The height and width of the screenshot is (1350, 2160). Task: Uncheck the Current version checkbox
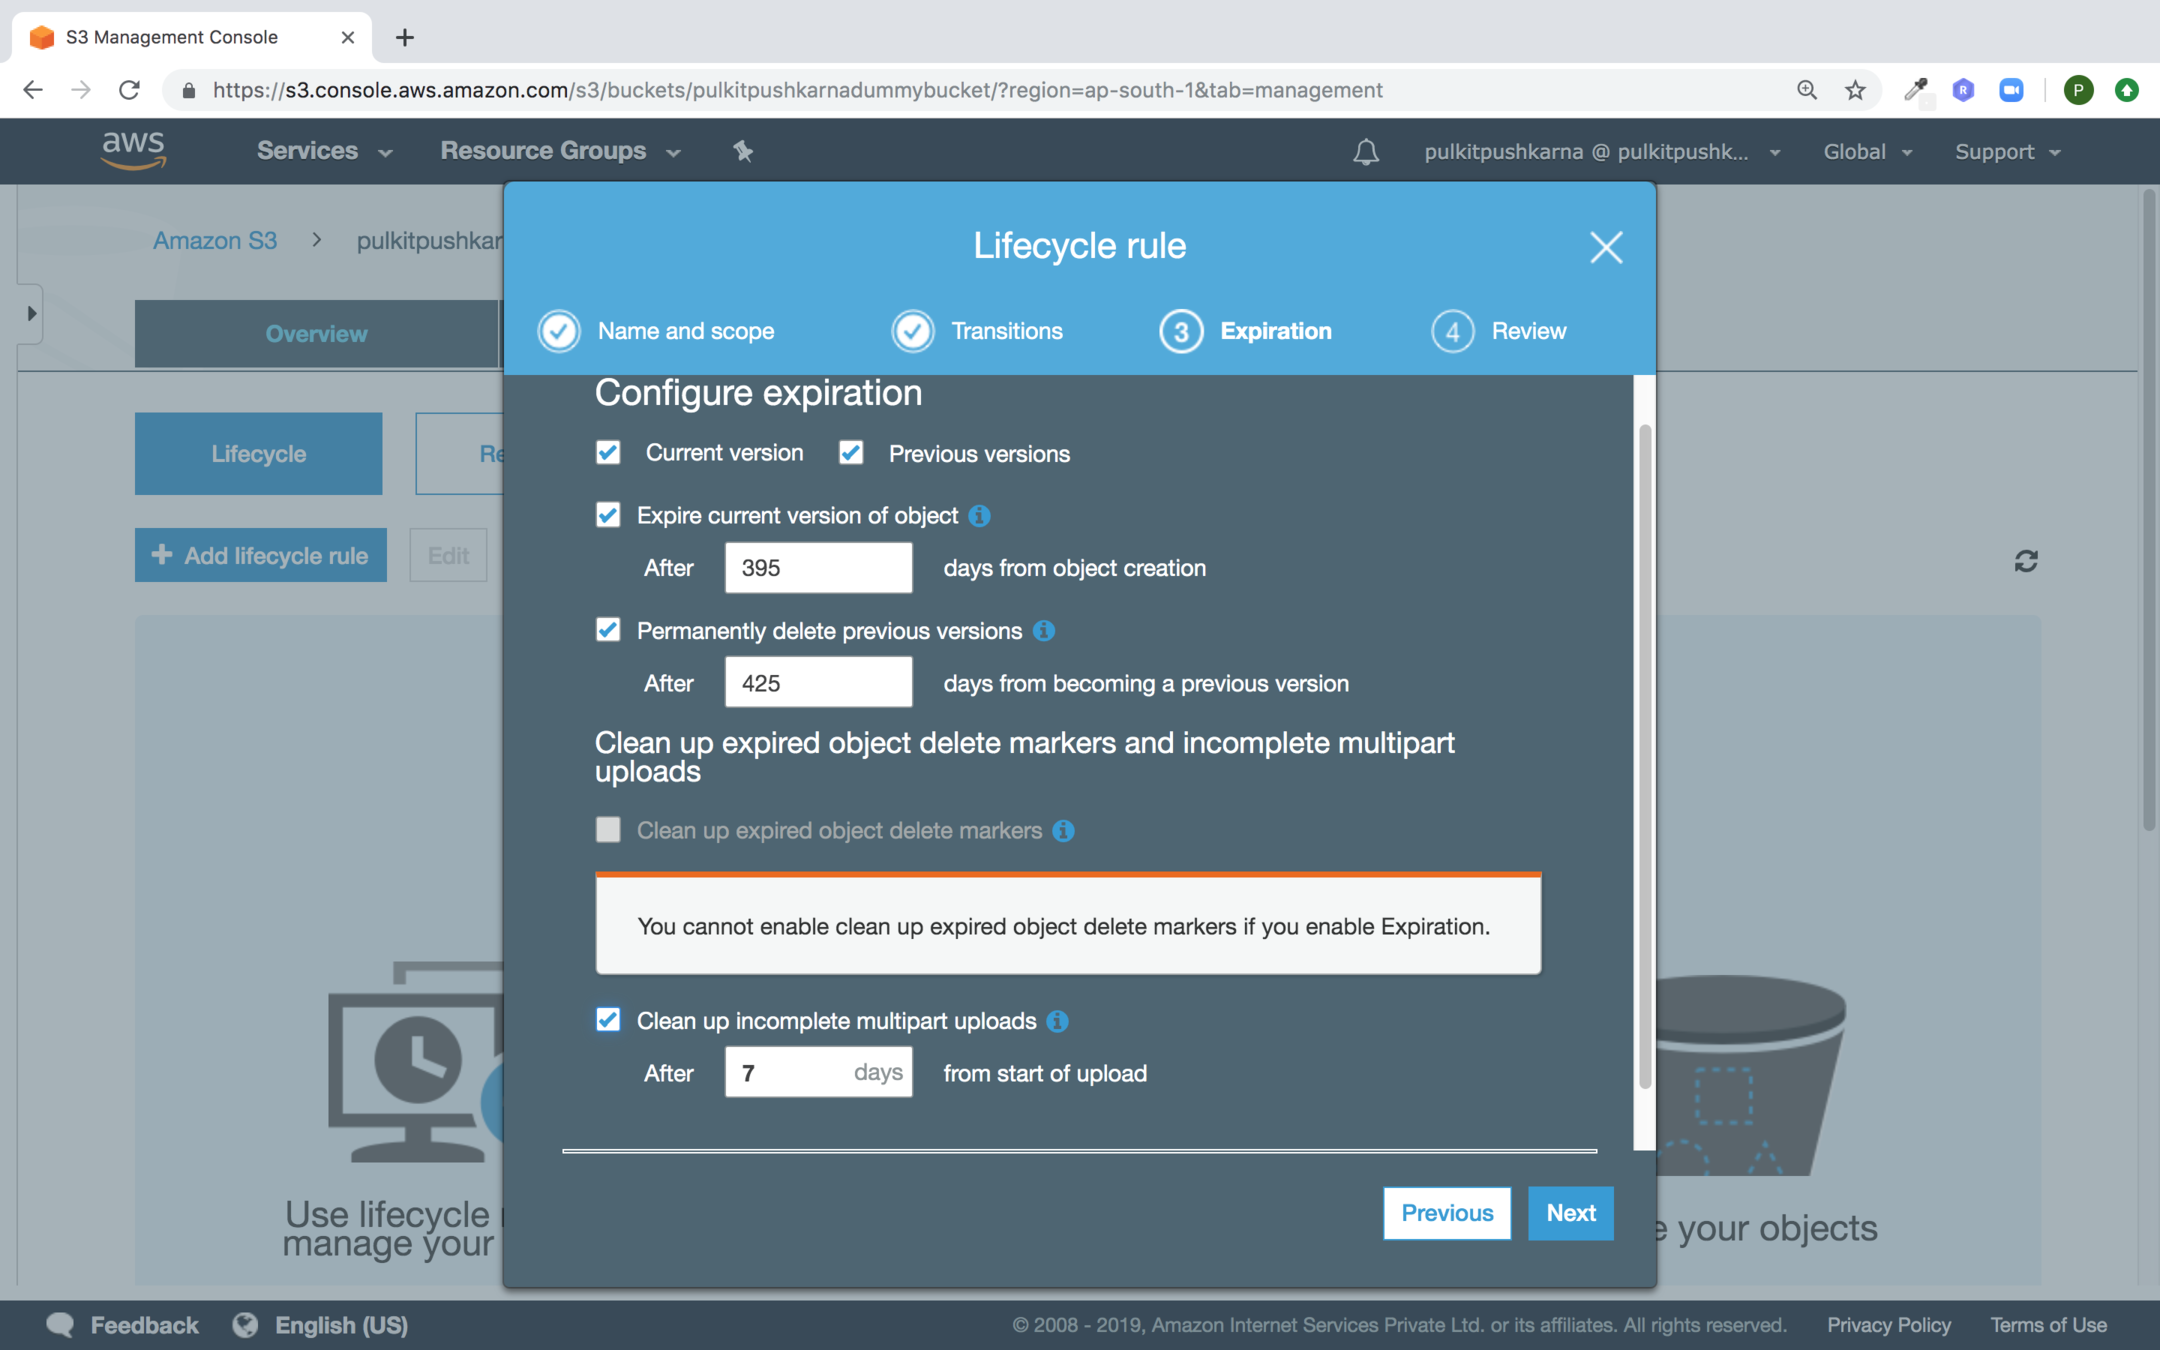[608, 453]
